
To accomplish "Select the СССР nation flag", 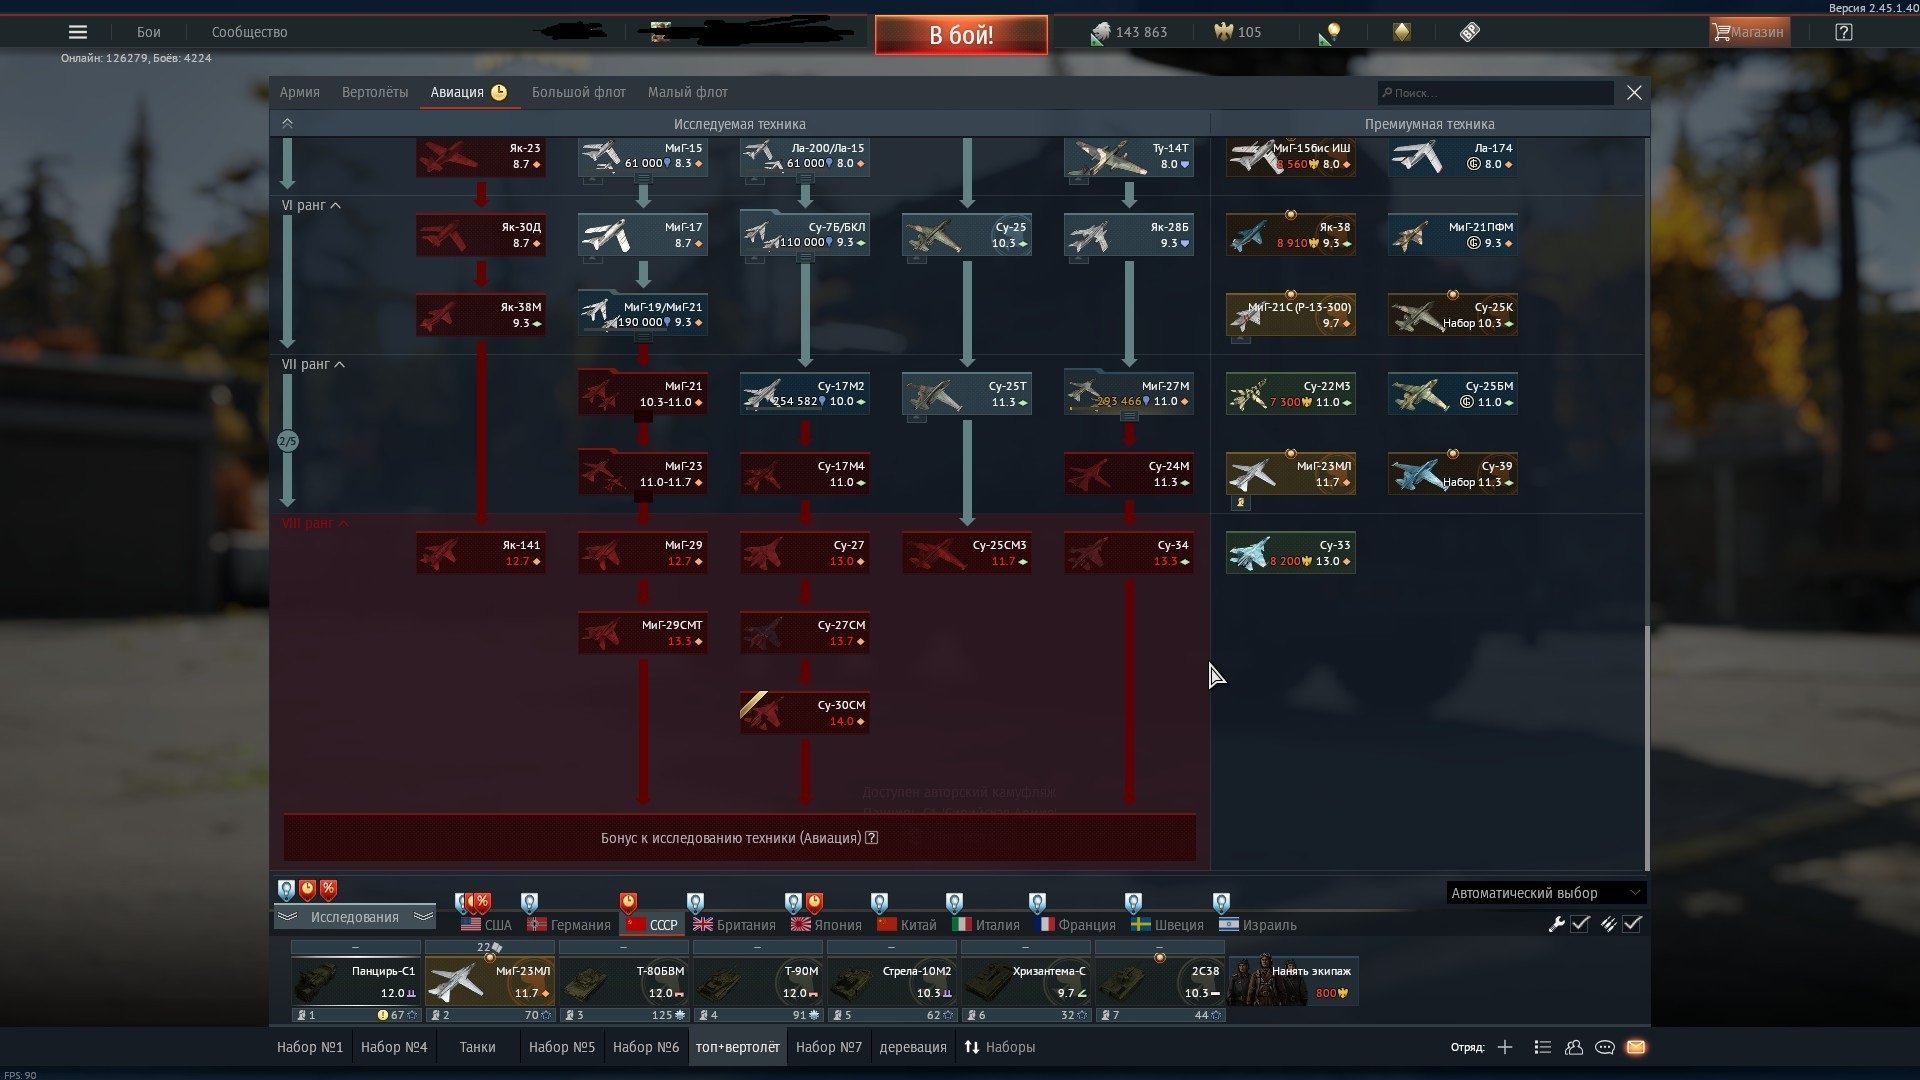I will (x=652, y=925).
